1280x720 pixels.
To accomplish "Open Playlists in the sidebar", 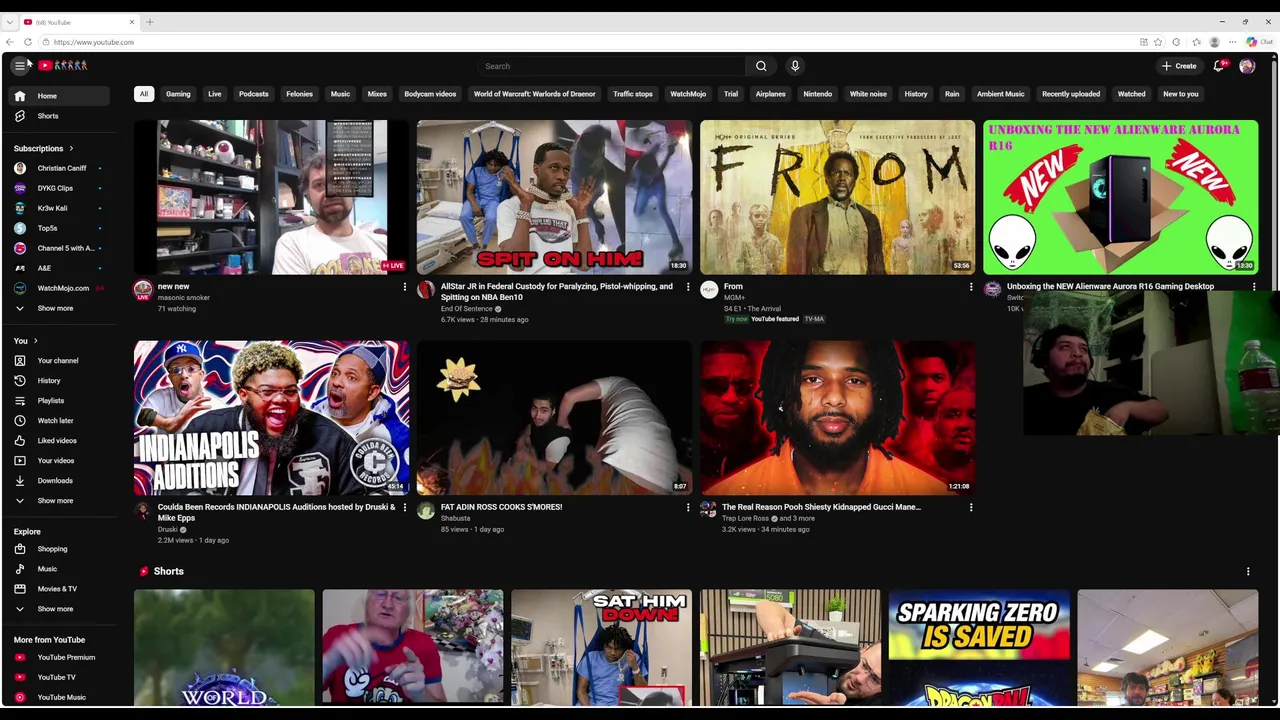I will point(60,401).
